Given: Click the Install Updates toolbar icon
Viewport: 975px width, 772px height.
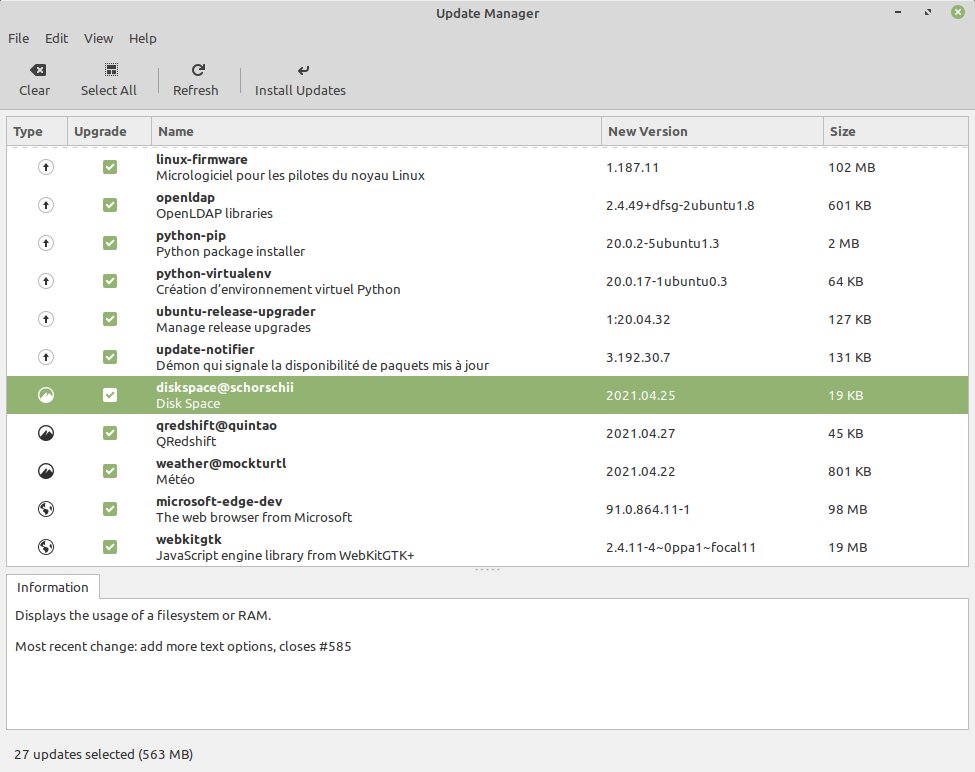Looking at the screenshot, I should tap(303, 70).
